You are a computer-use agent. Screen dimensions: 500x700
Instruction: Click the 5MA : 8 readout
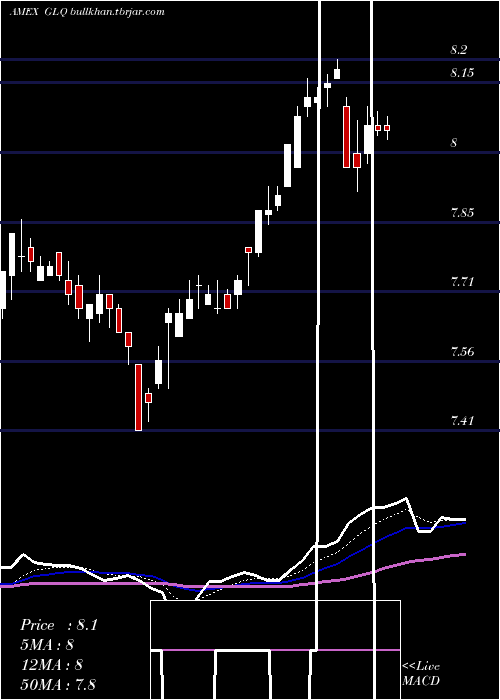(x=47, y=644)
